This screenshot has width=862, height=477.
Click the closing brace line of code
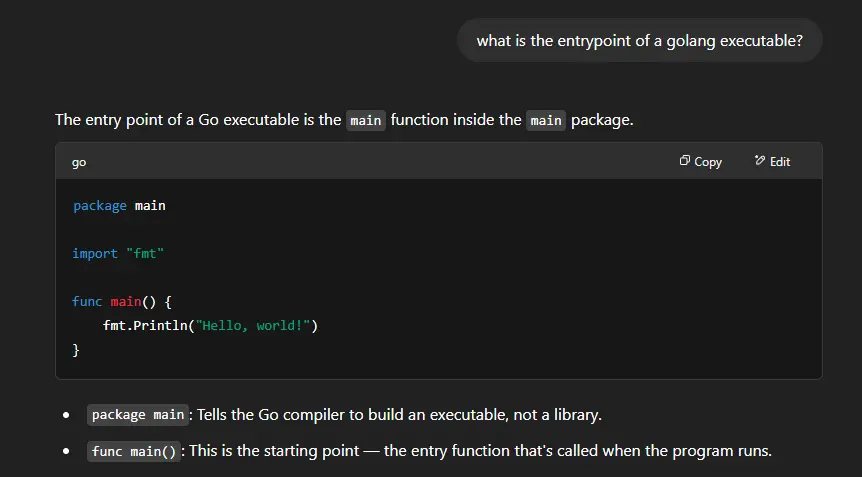tap(76, 350)
